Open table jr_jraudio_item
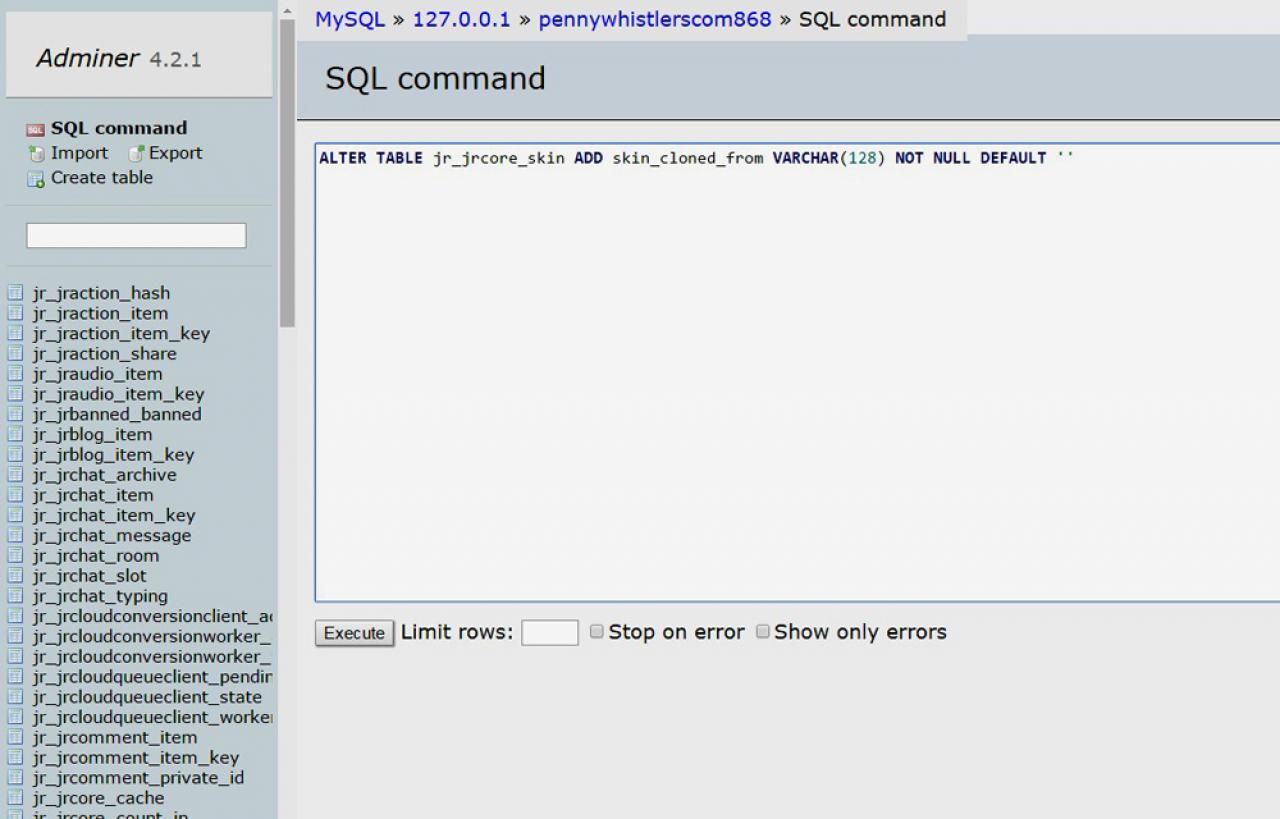 [97, 374]
